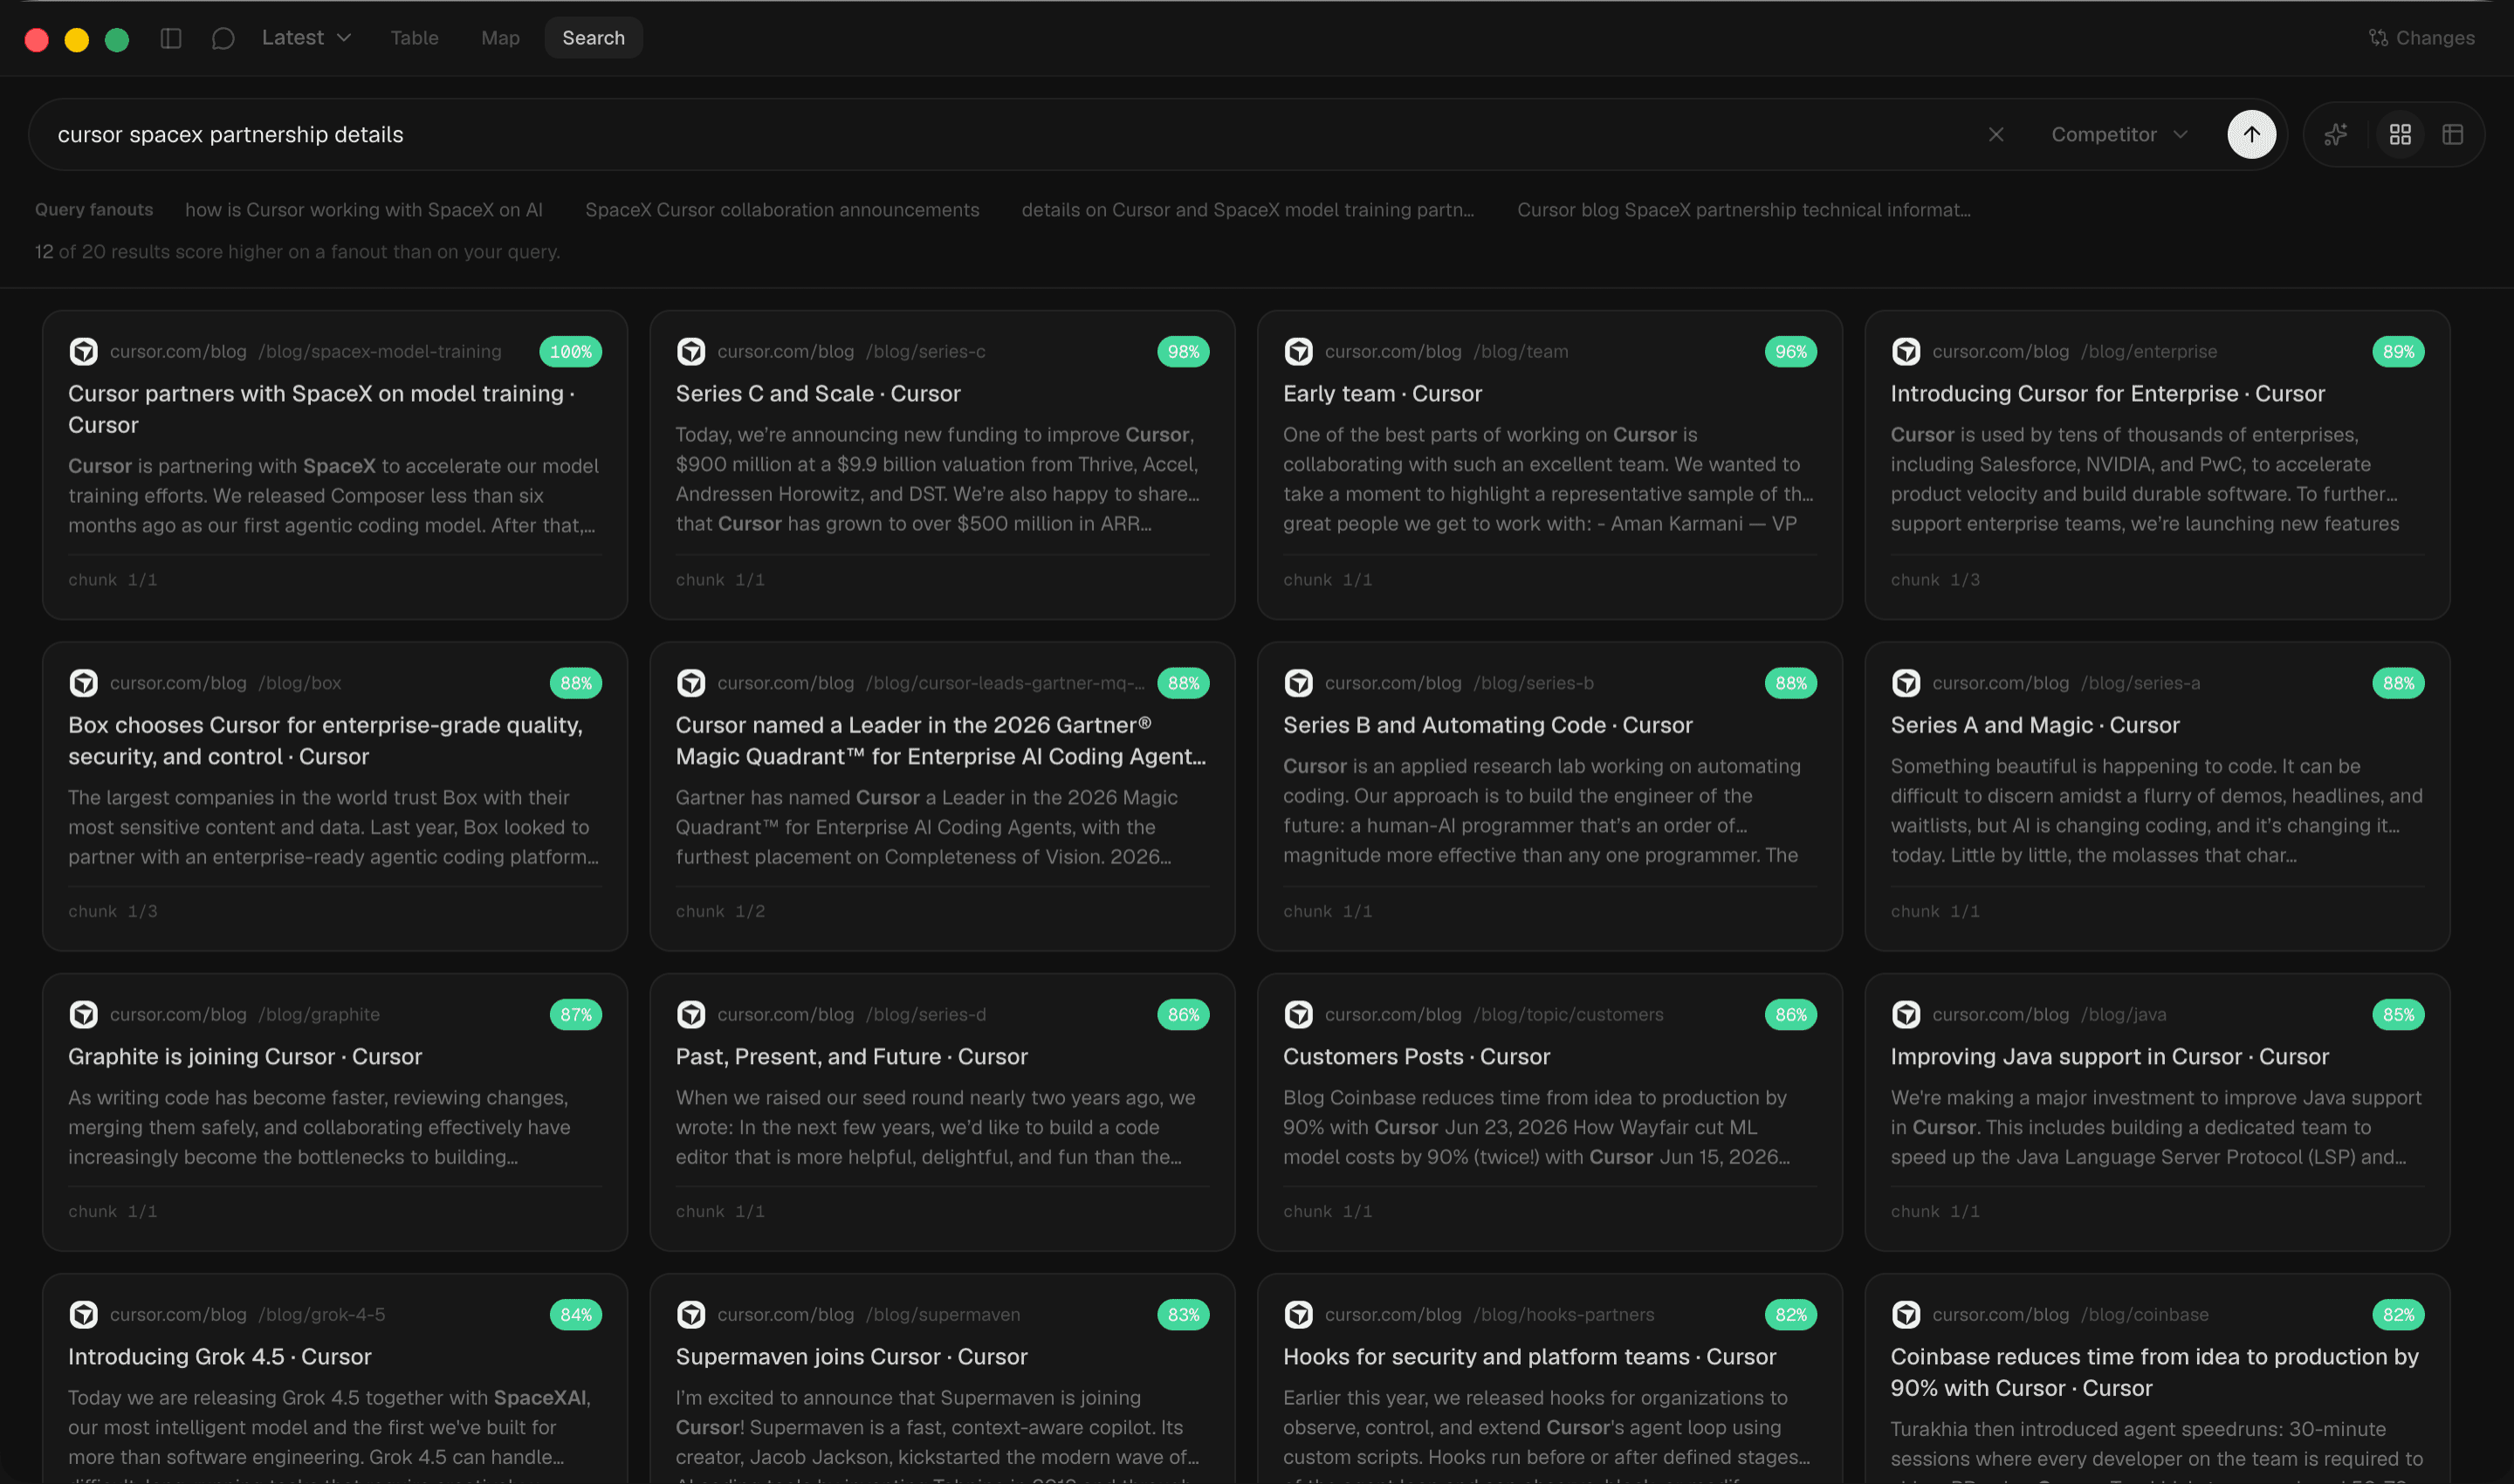2514x1484 pixels.
Task: Select fanout 'SpaceX Cursor collaboration announcements'
Action: (782, 210)
